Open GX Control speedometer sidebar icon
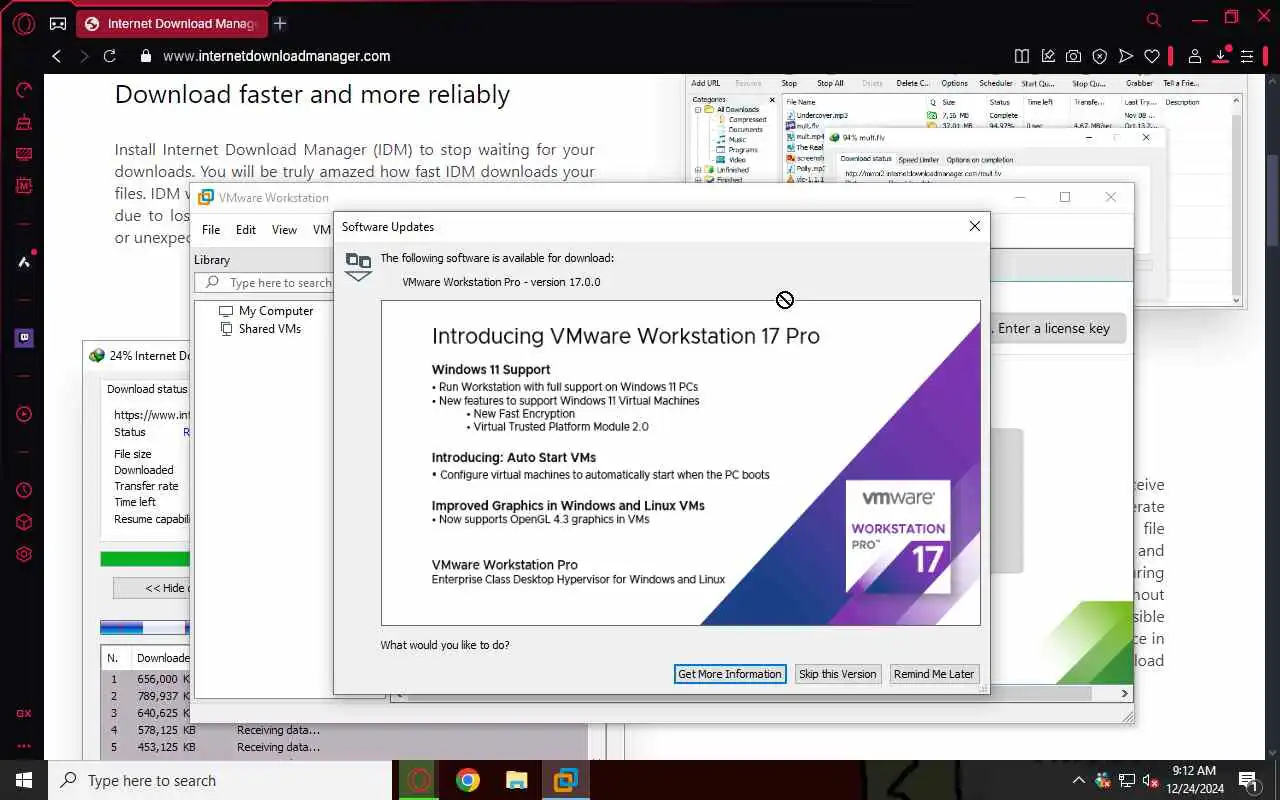The height and width of the screenshot is (800, 1280). click(x=24, y=90)
